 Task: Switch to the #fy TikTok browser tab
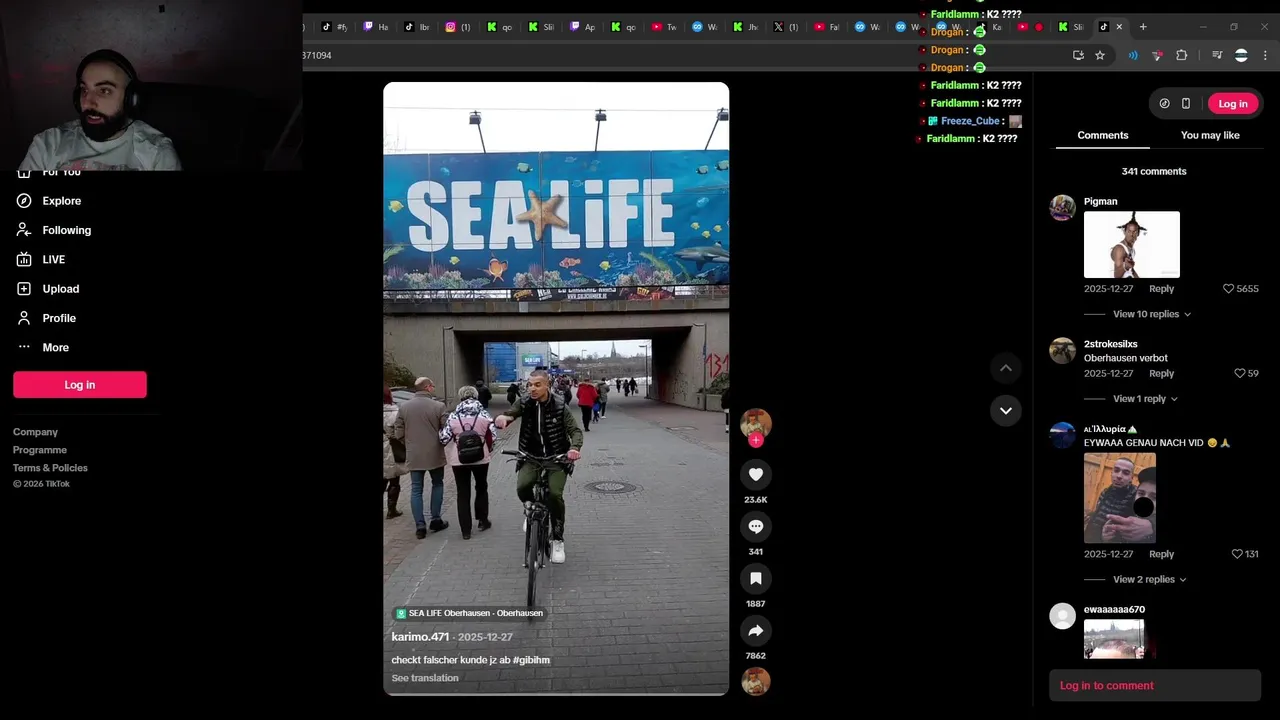(x=334, y=27)
